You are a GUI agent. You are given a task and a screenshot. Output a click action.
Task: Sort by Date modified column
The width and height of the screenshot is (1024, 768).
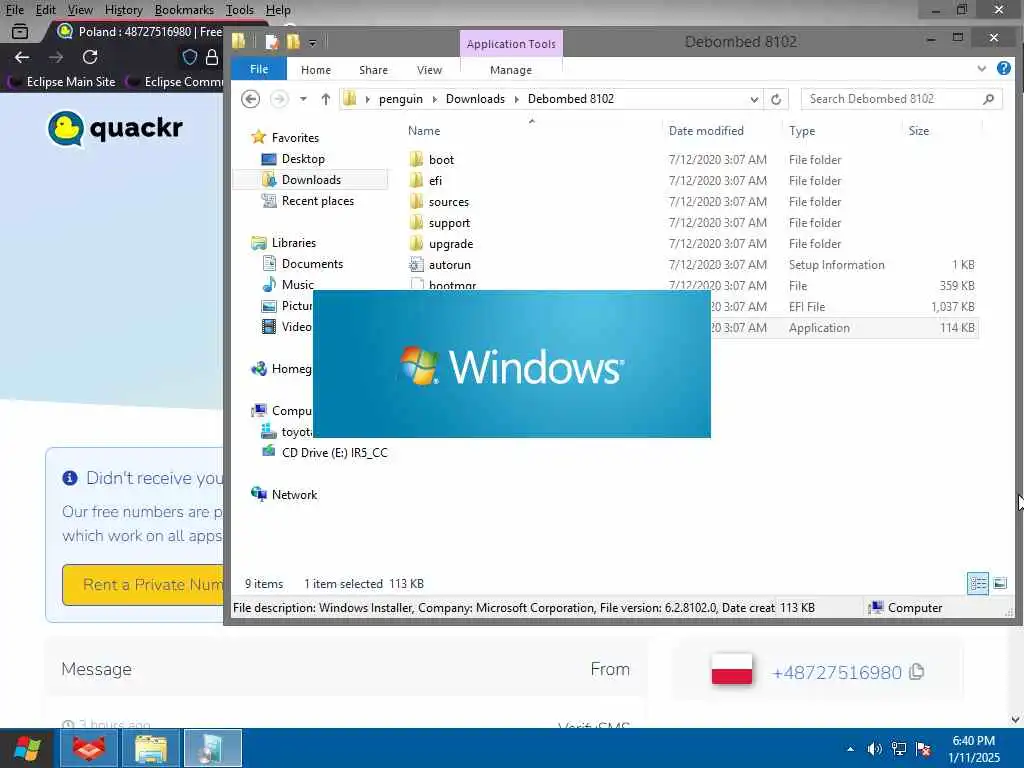[706, 131]
